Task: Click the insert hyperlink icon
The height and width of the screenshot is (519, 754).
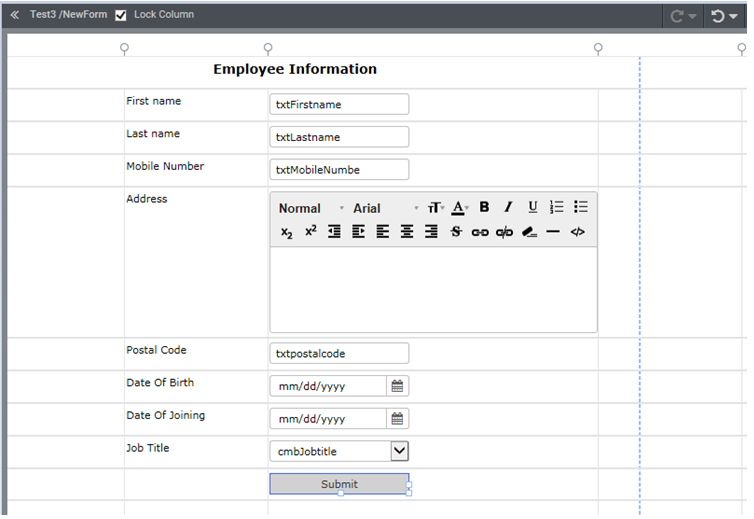Action: coord(480,232)
